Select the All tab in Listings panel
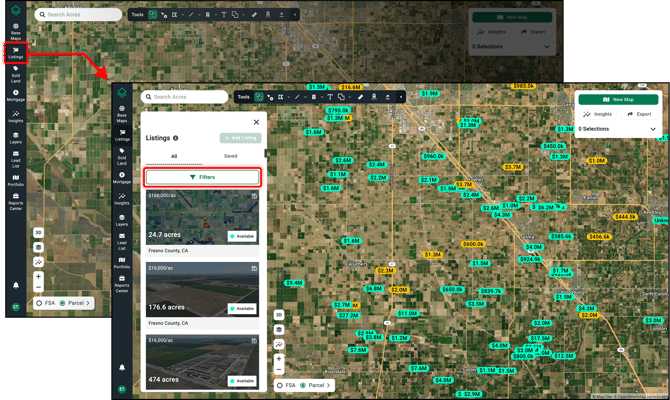This screenshot has height=400, width=670. pyautogui.click(x=174, y=156)
